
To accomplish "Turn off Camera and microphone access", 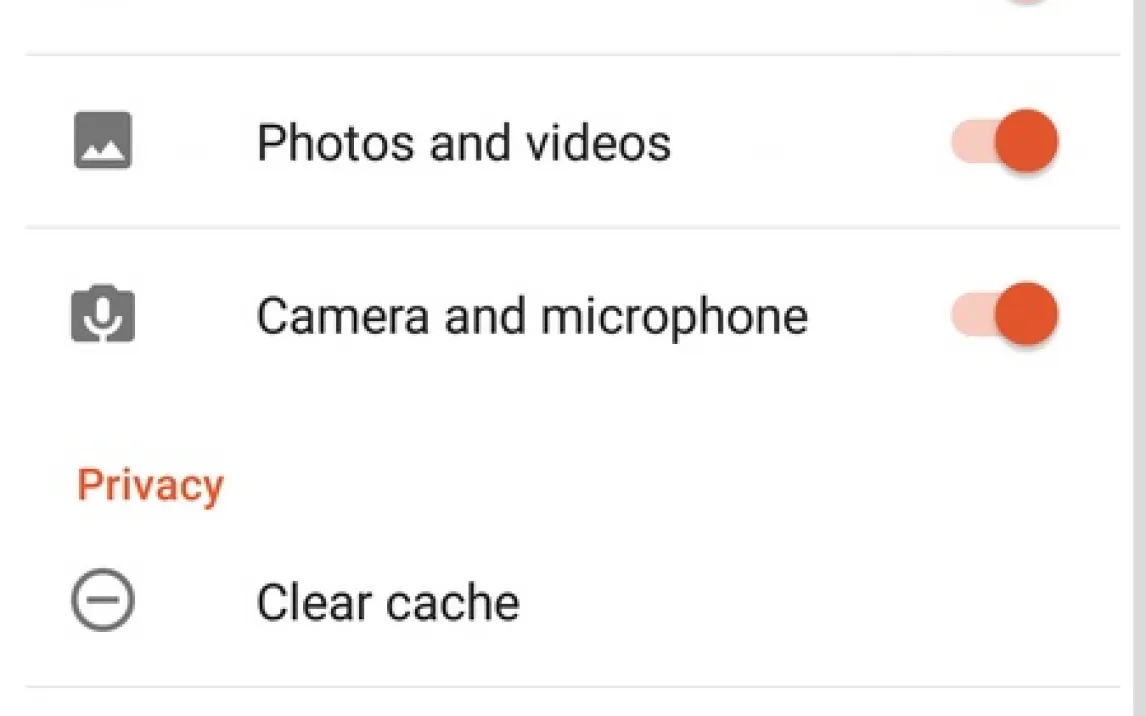I will pos(1005,315).
